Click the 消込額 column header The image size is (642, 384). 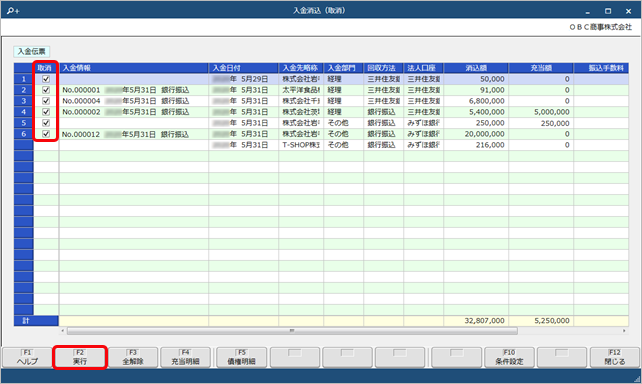point(476,68)
